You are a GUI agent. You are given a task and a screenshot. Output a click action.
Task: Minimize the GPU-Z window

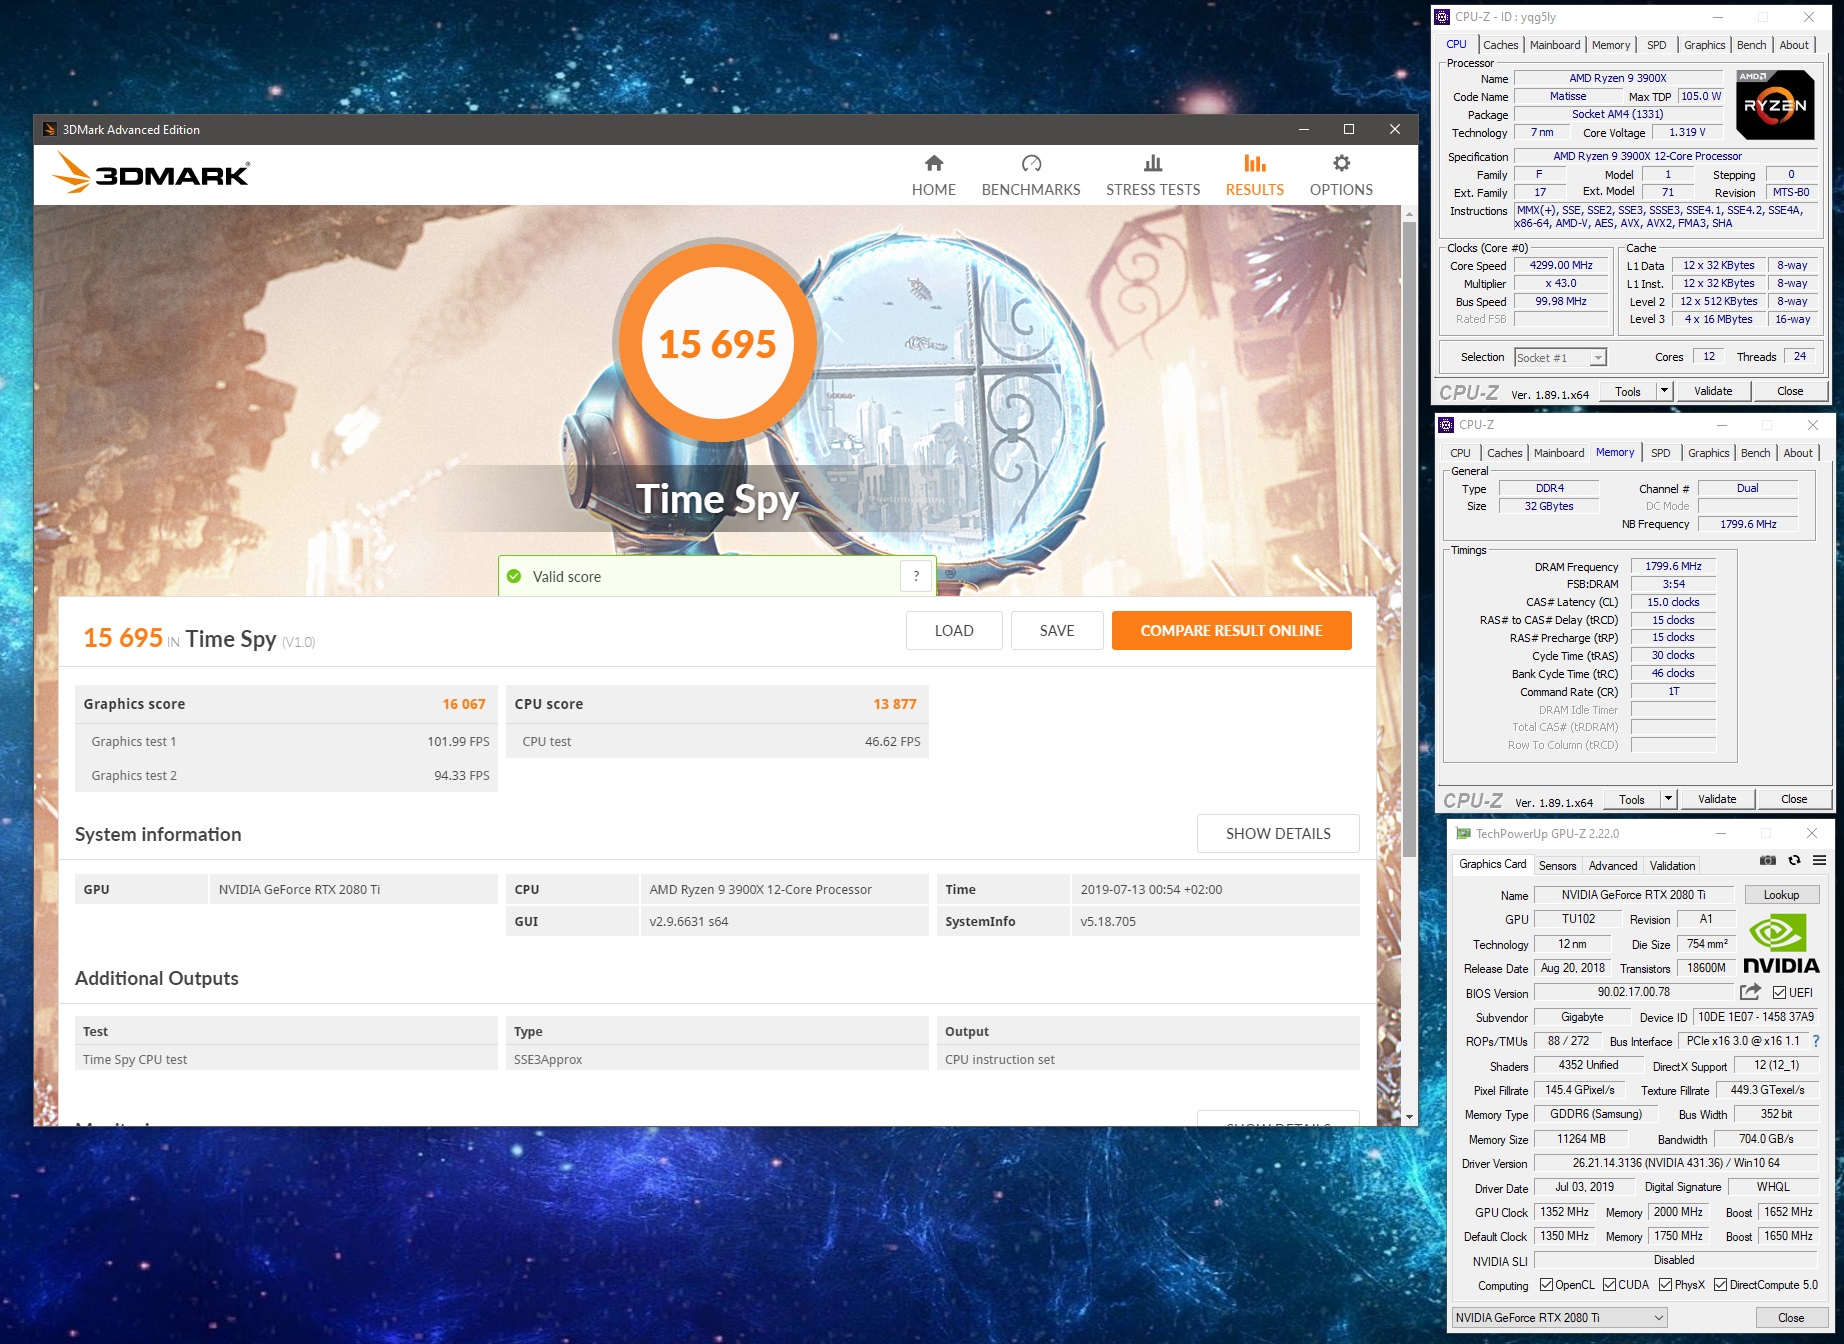coord(1721,833)
